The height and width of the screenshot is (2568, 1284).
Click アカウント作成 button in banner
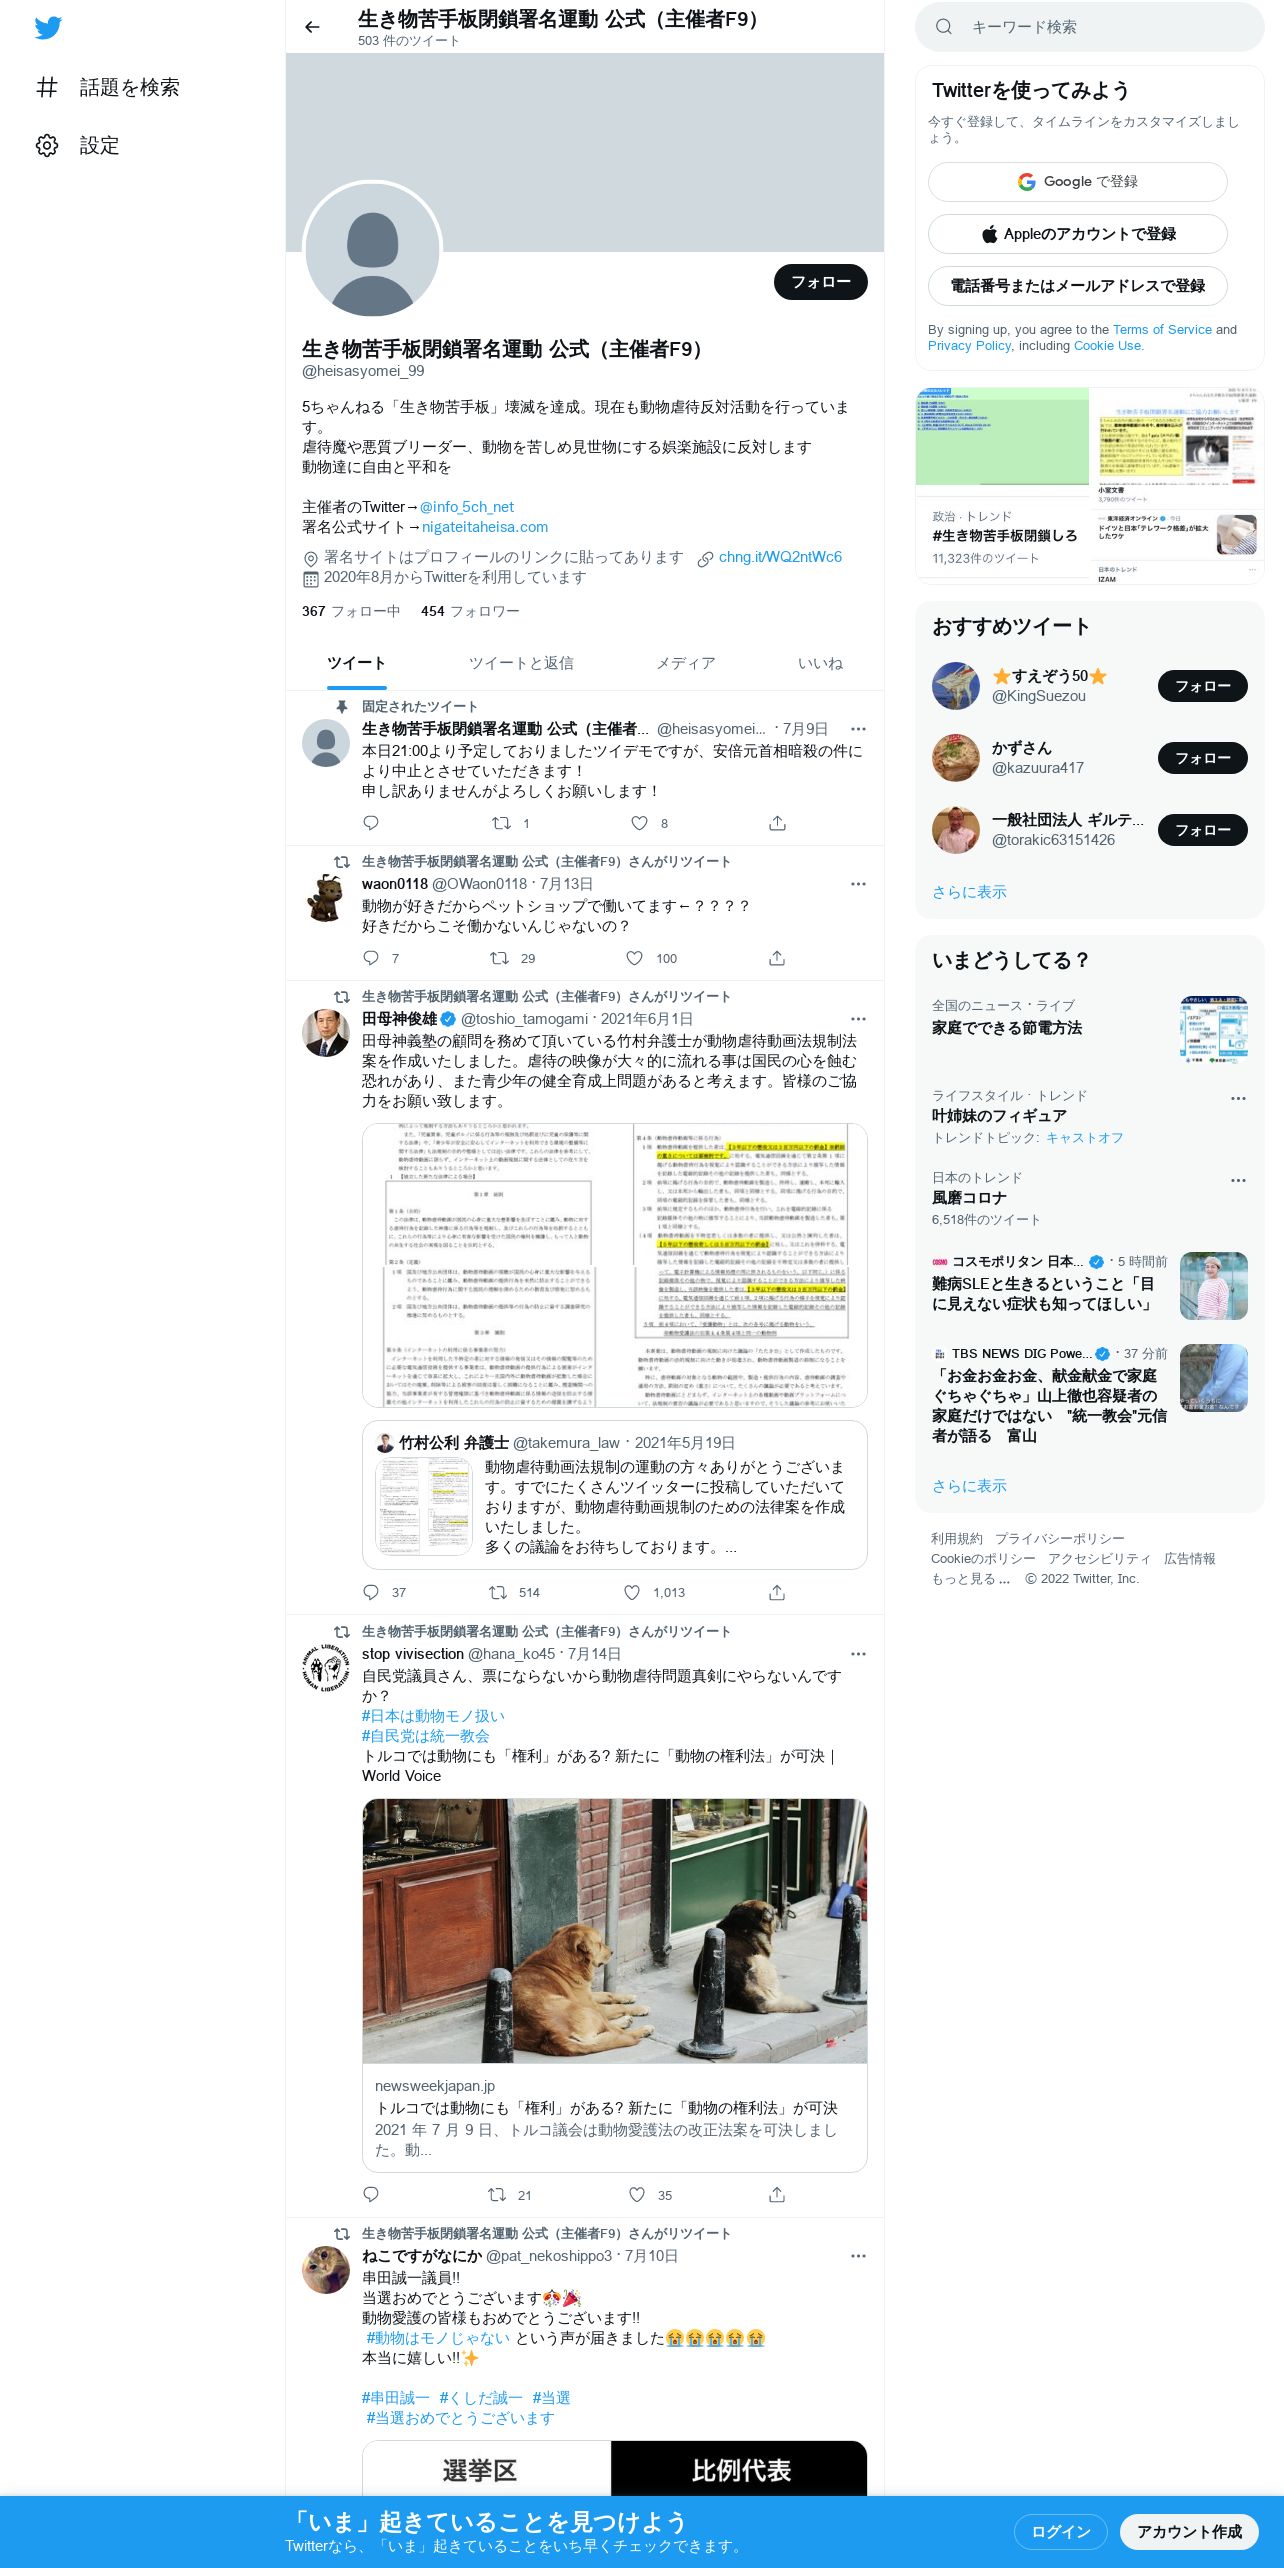pos(1189,2531)
